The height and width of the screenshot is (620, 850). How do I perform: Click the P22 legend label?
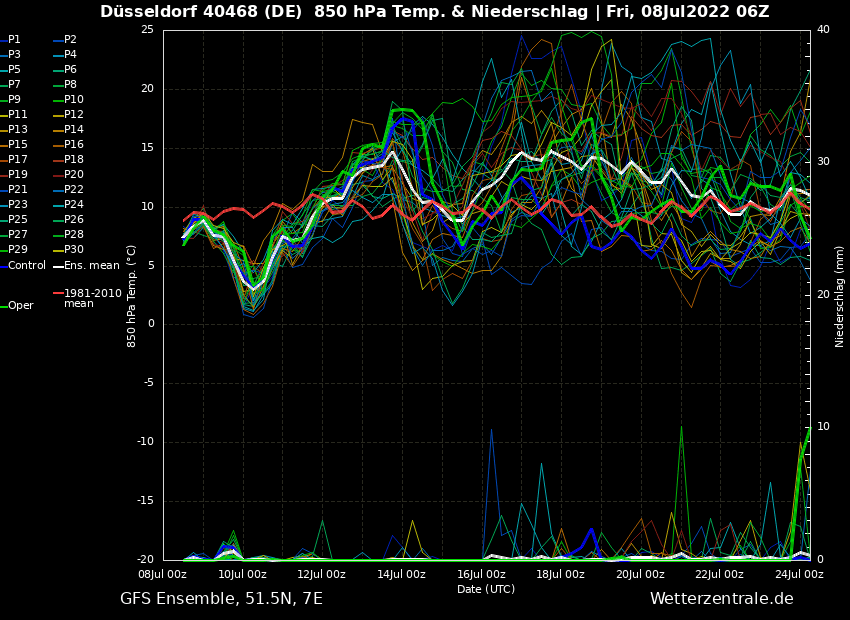[x=74, y=190]
